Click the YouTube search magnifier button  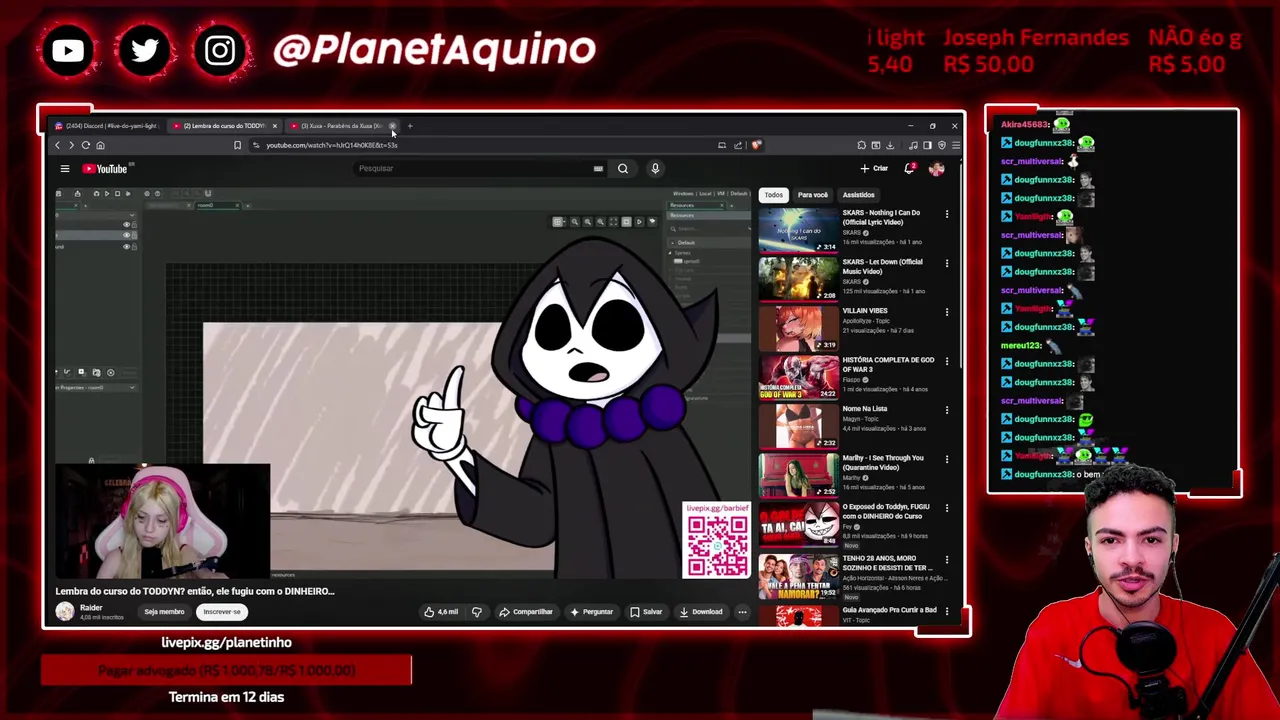(623, 169)
